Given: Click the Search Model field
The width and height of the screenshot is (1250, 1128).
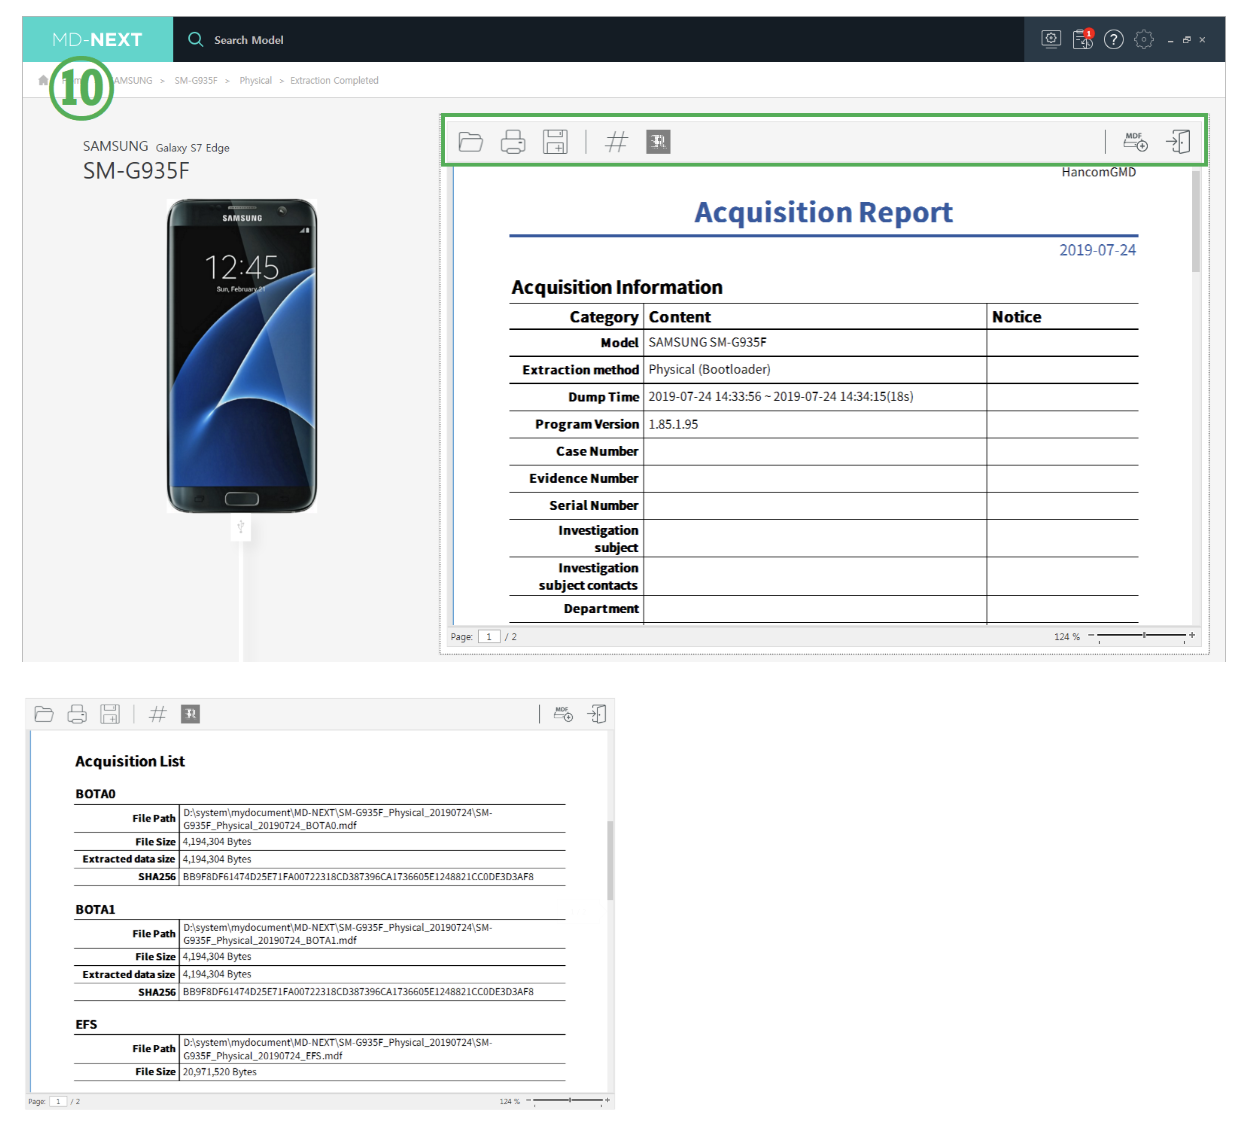Looking at the screenshot, I should point(249,40).
